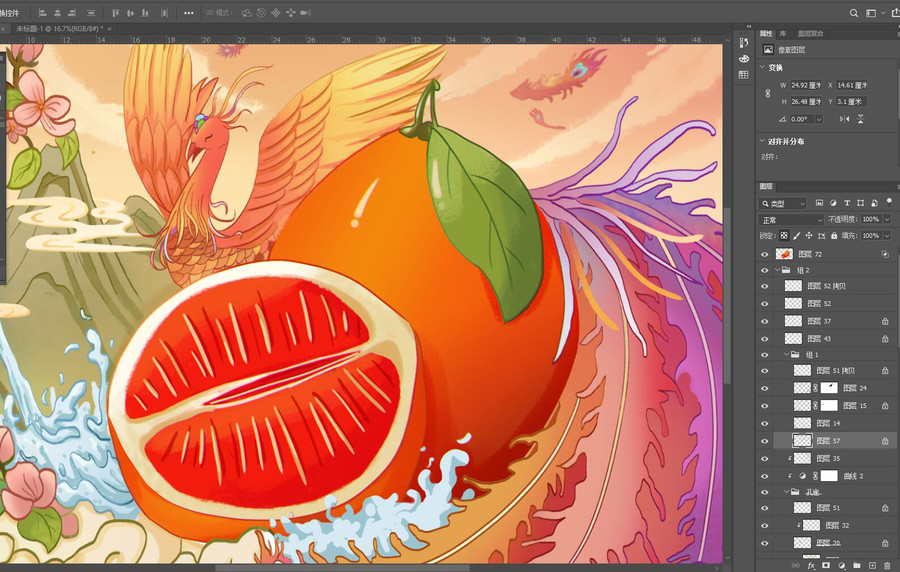Toggle lock image pixels brush icon
This screenshot has width=900, height=572.
(x=797, y=236)
